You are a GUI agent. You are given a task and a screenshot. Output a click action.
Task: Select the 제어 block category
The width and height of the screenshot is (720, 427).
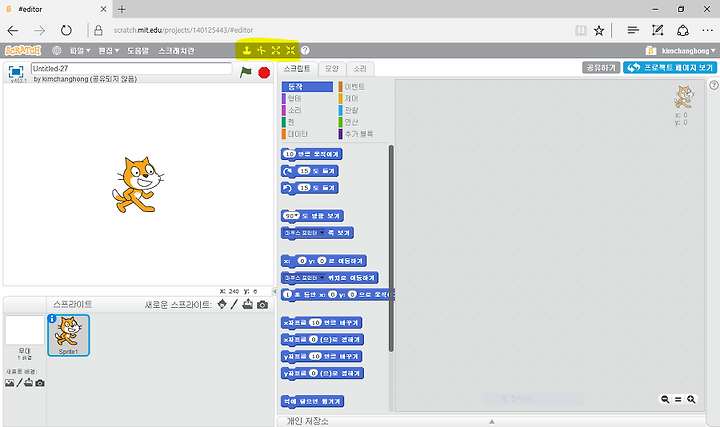point(363,98)
